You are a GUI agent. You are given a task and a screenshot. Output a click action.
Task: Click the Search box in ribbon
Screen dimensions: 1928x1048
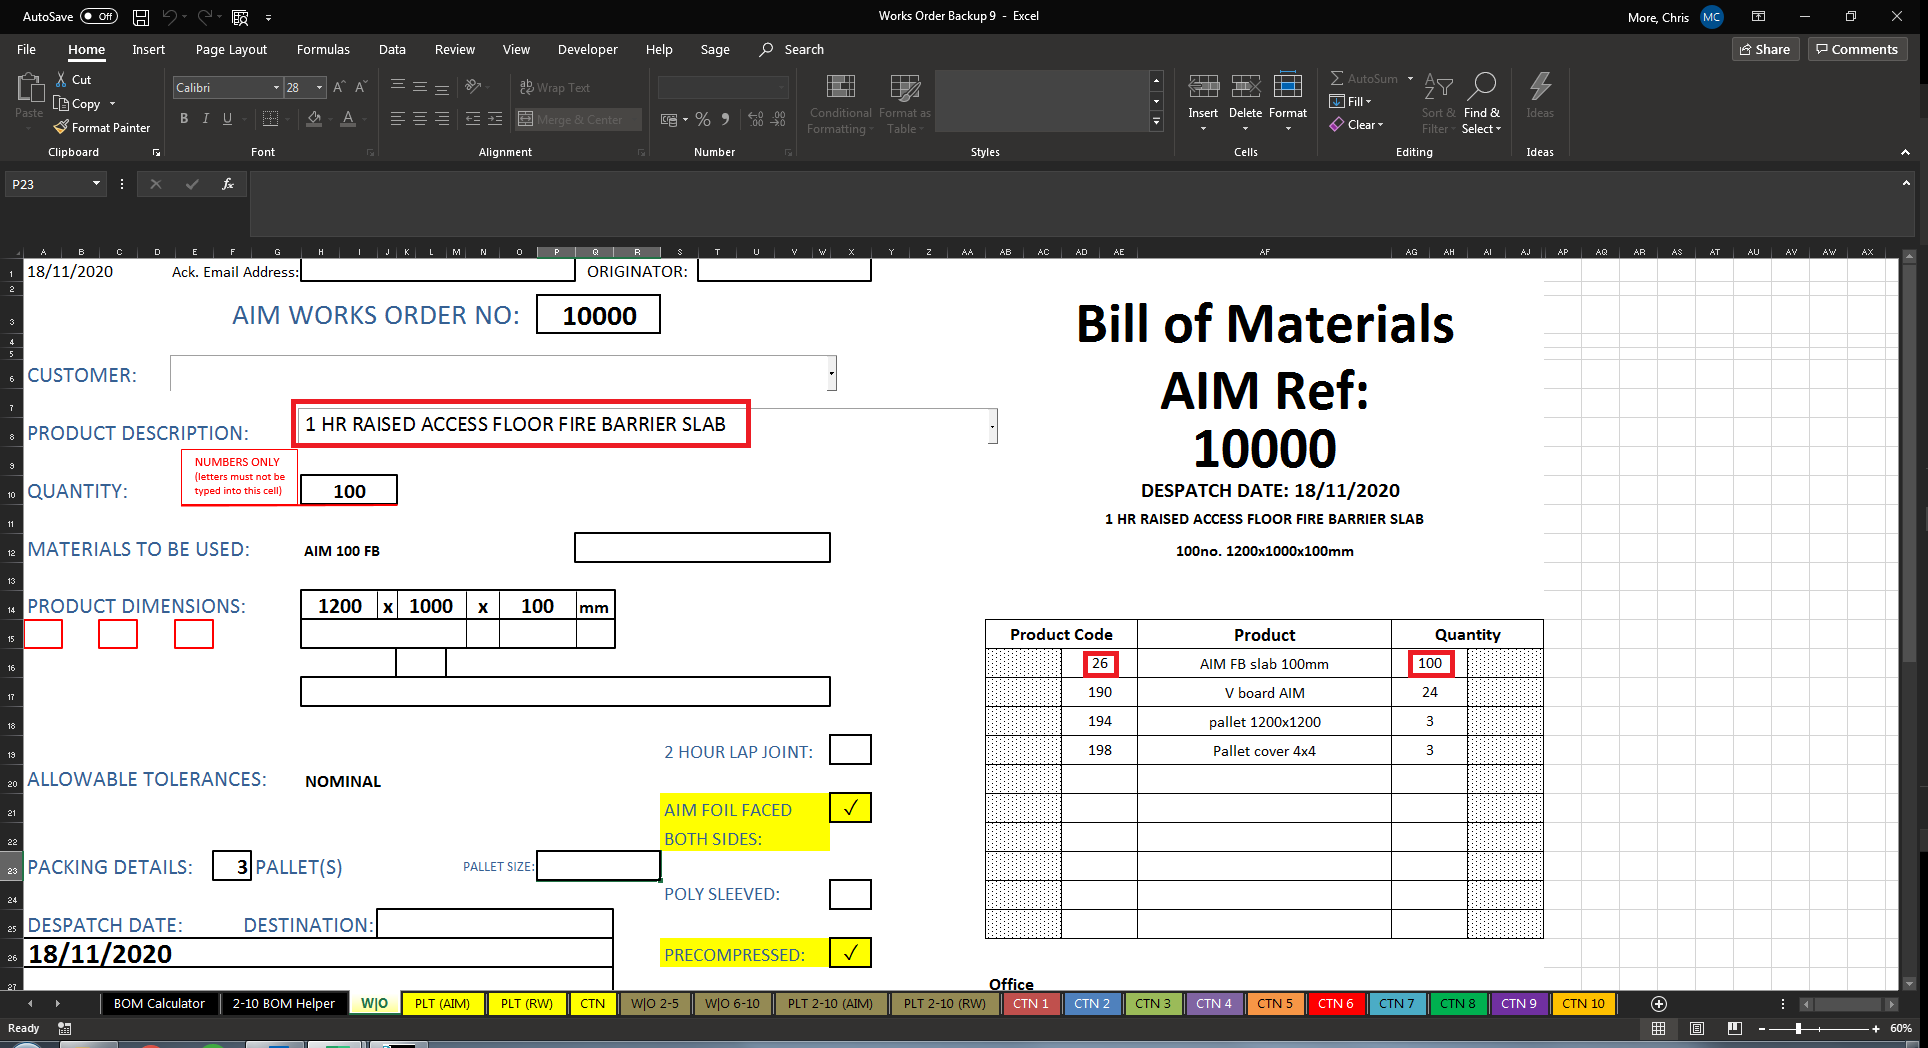point(792,49)
